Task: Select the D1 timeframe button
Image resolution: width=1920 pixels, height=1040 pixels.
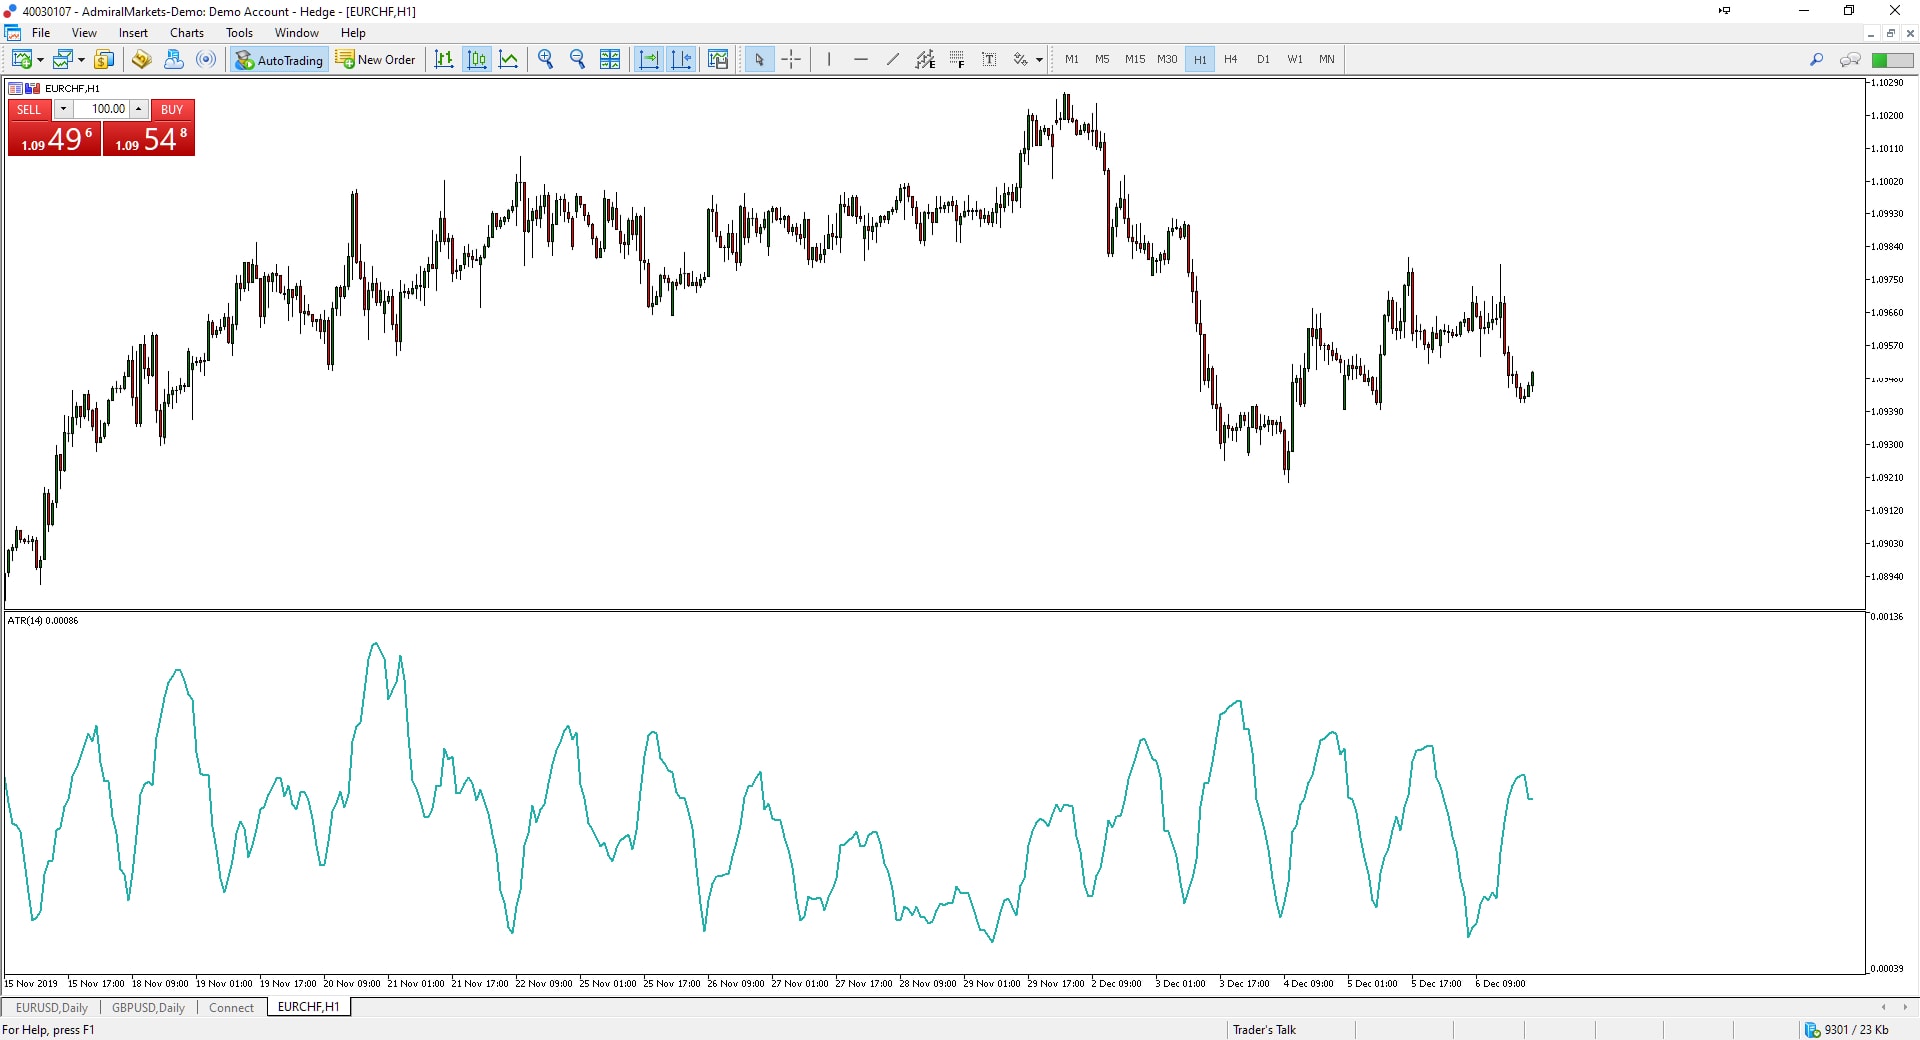Action: [1263, 60]
